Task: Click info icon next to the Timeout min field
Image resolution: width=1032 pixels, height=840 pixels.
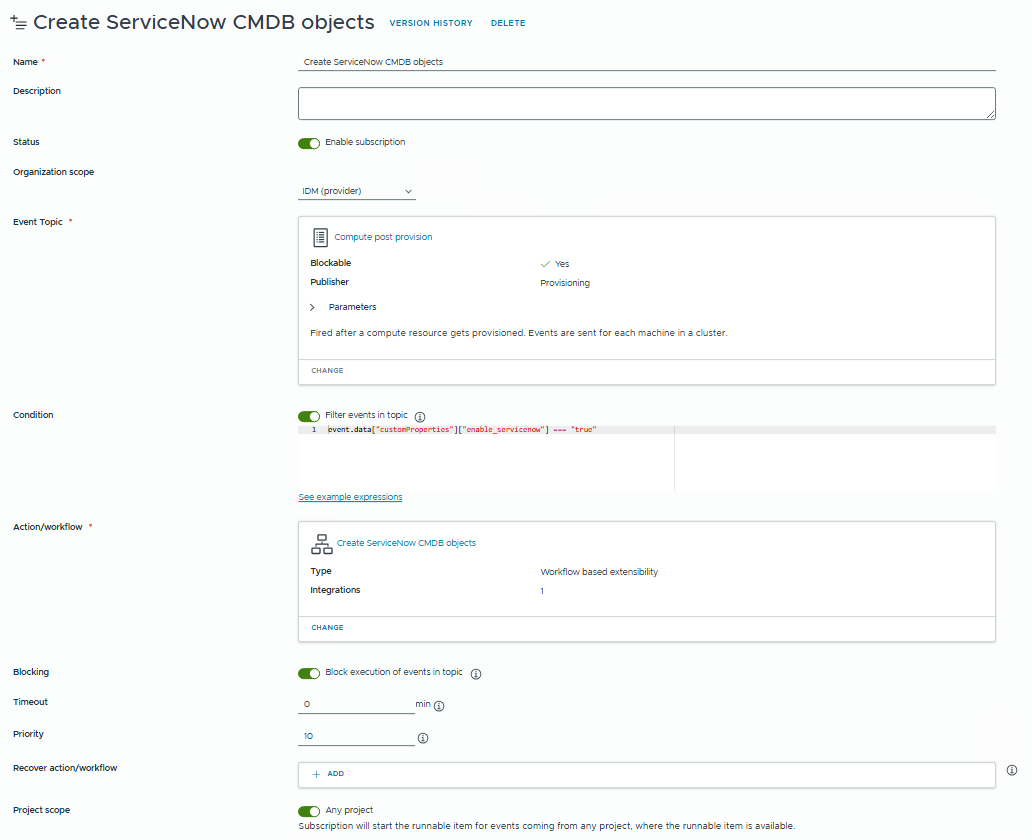Action: pos(438,705)
